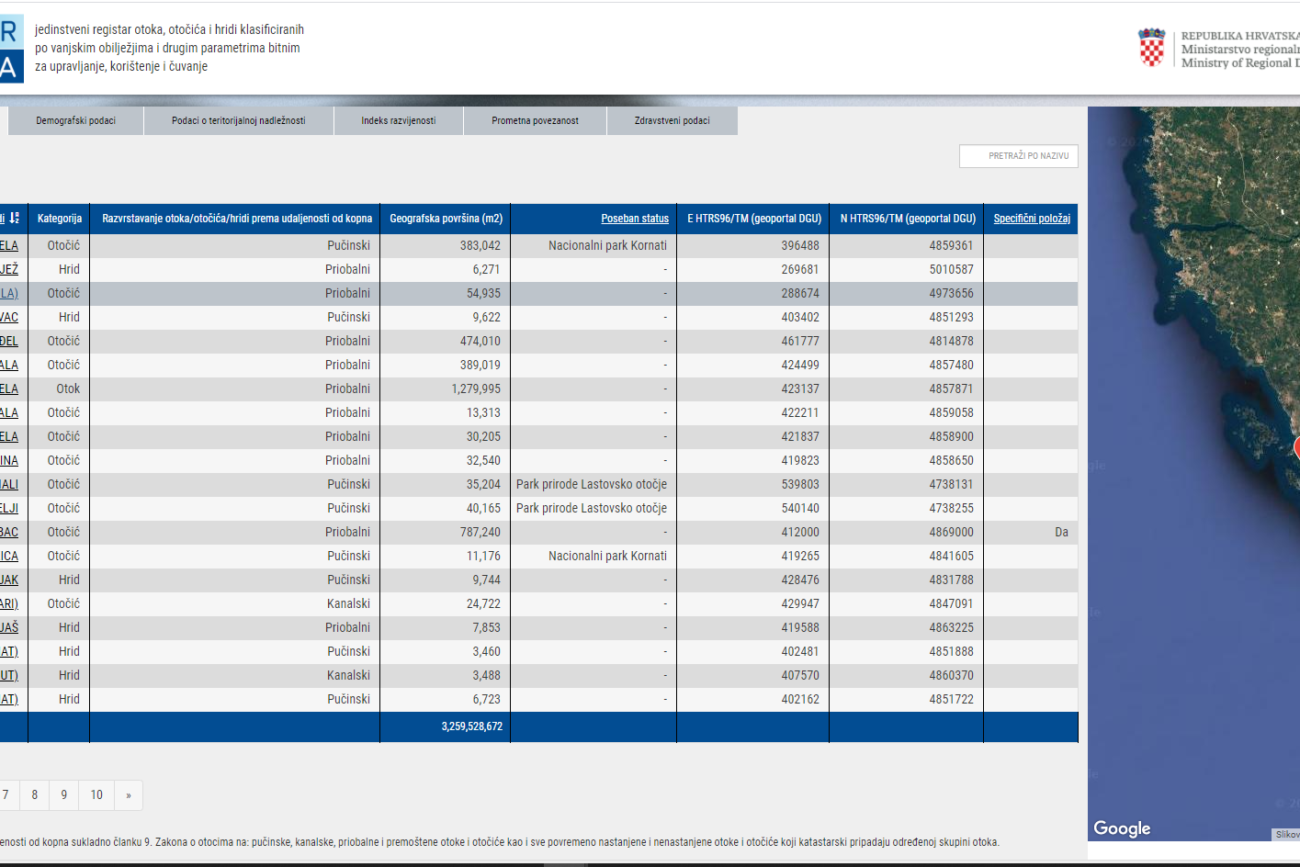Image resolution: width=1300 pixels, height=867 pixels.
Task: Click Nacionalni park Kornati for area 11,176
Action: click(607, 556)
